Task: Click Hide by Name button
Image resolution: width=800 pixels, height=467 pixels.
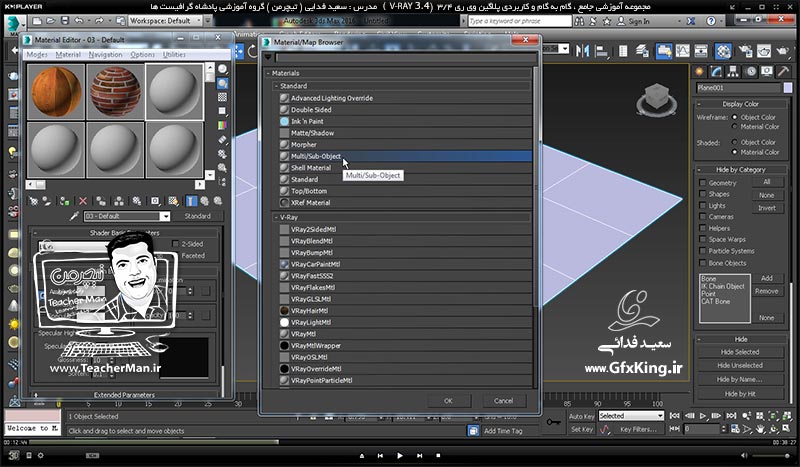Action: [x=740, y=379]
